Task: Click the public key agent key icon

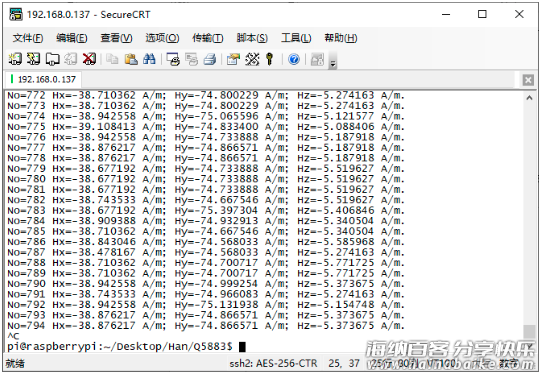Action: coord(270,59)
